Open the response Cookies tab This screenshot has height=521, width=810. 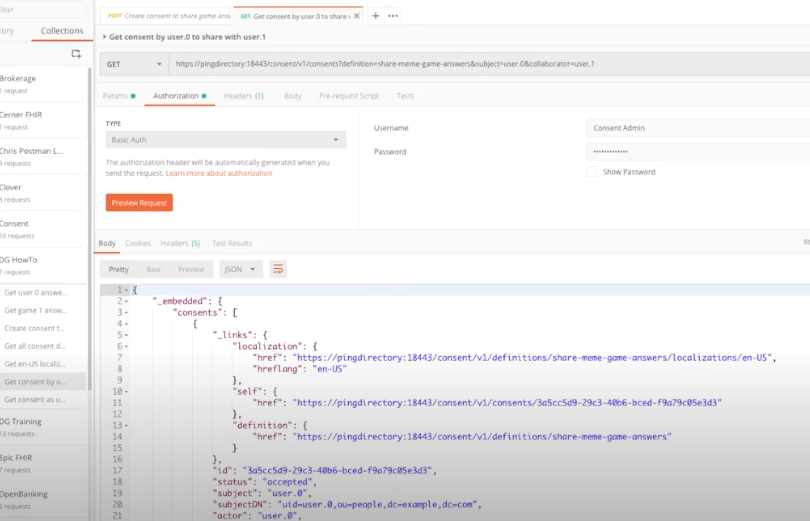pyautogui.click(x=138, y=243)
